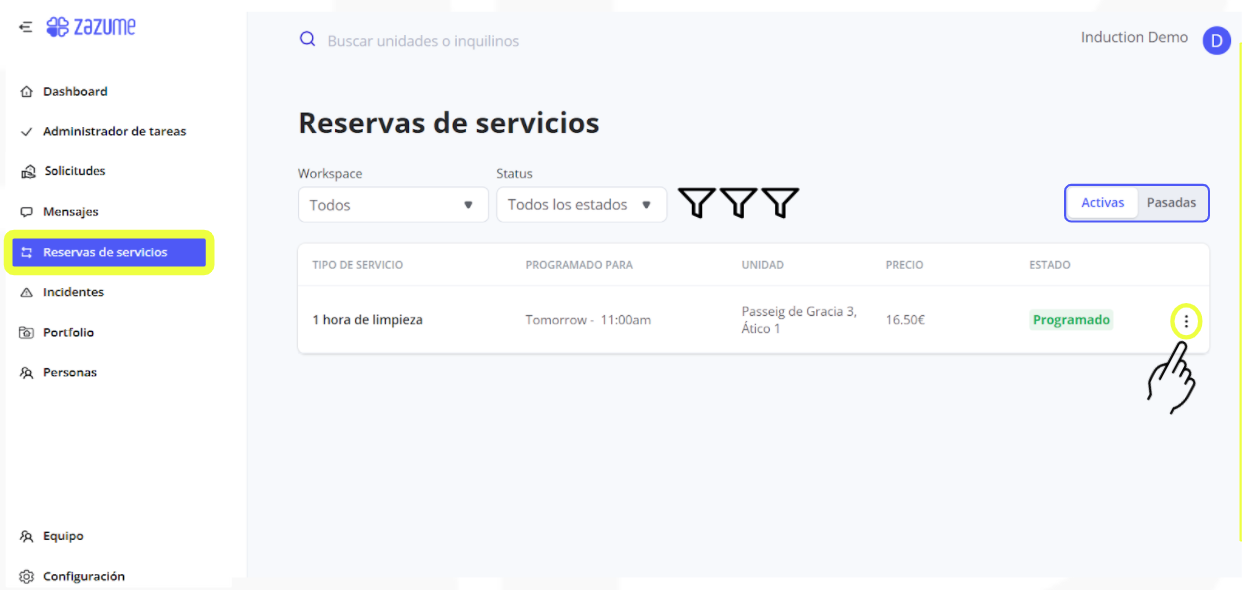The height and width of the screenshot is (590, 1242).
Task: Click the first funnel filter icon
Action: click(697, 203)
